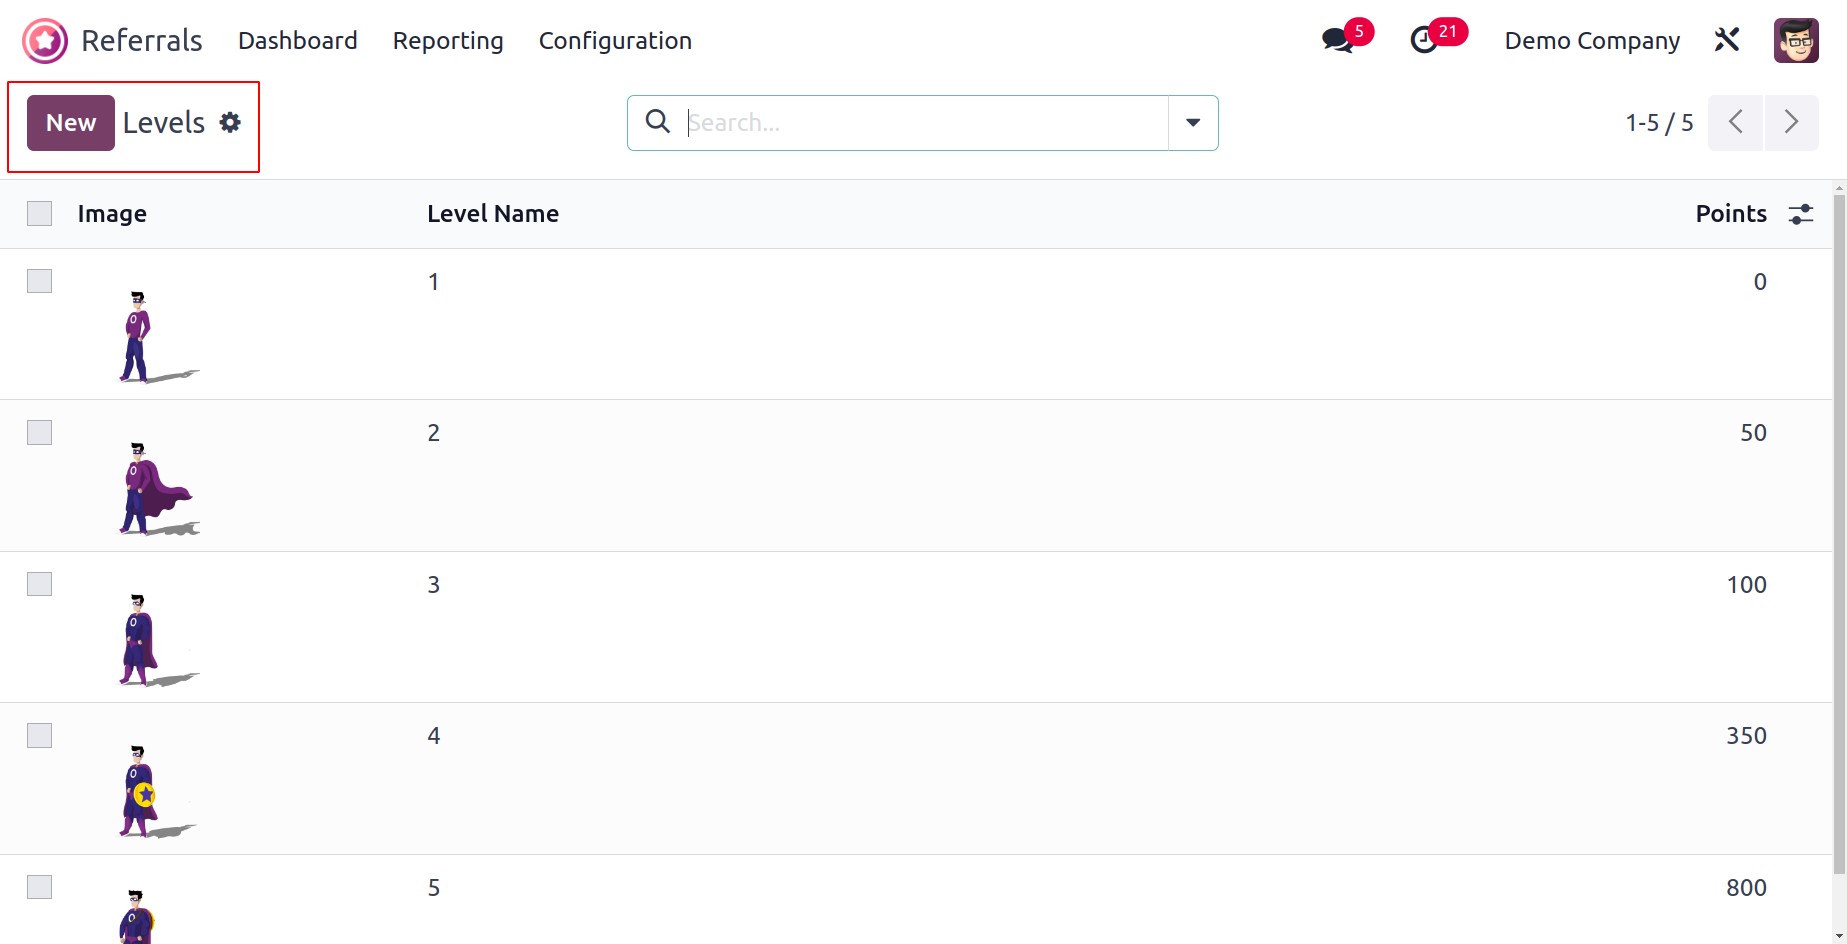Screen dimensions: 1847x944
Task: Open the Demo Company switcher
Action: [1592, 41]
